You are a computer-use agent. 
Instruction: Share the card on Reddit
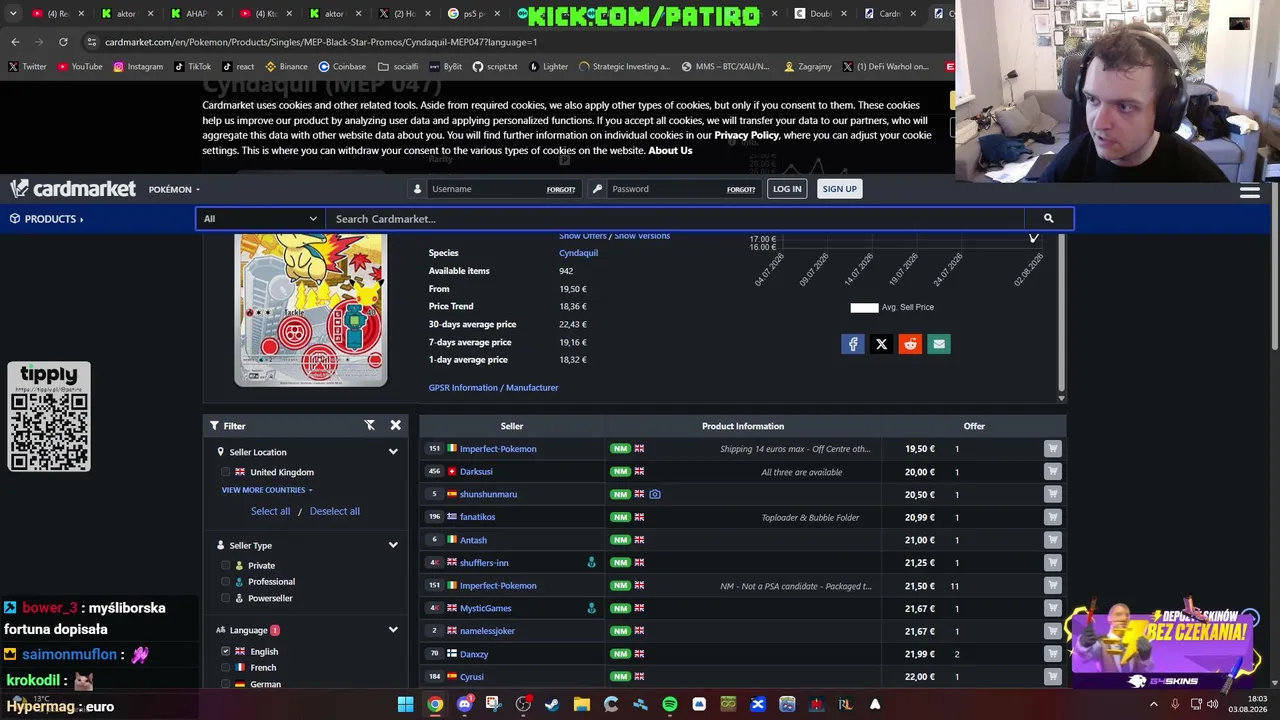[x=910, y=344]
